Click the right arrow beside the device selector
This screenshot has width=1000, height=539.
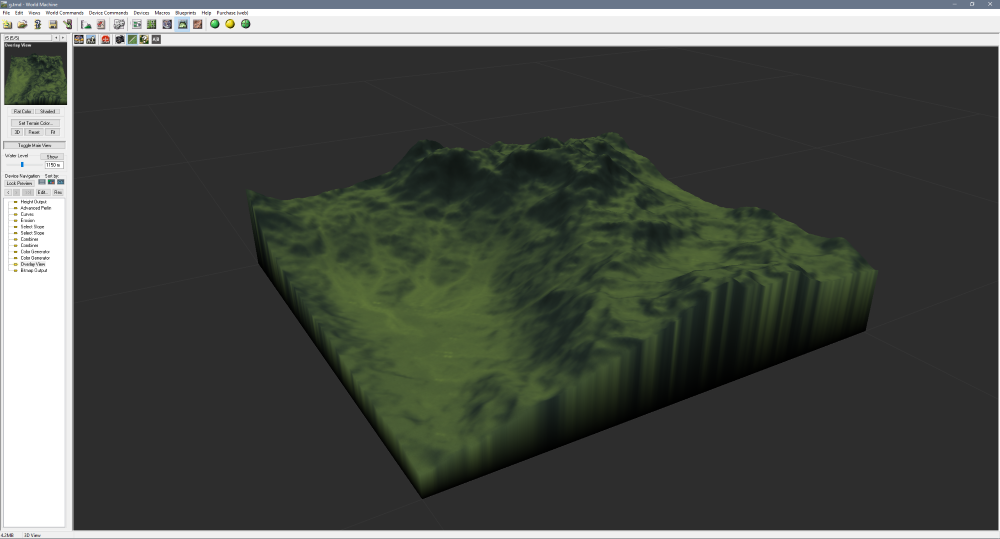tap(62, 38)
